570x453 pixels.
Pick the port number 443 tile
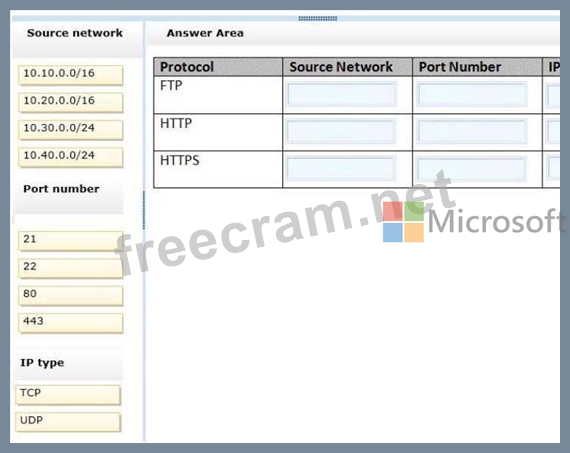click(x=71, y=323)
